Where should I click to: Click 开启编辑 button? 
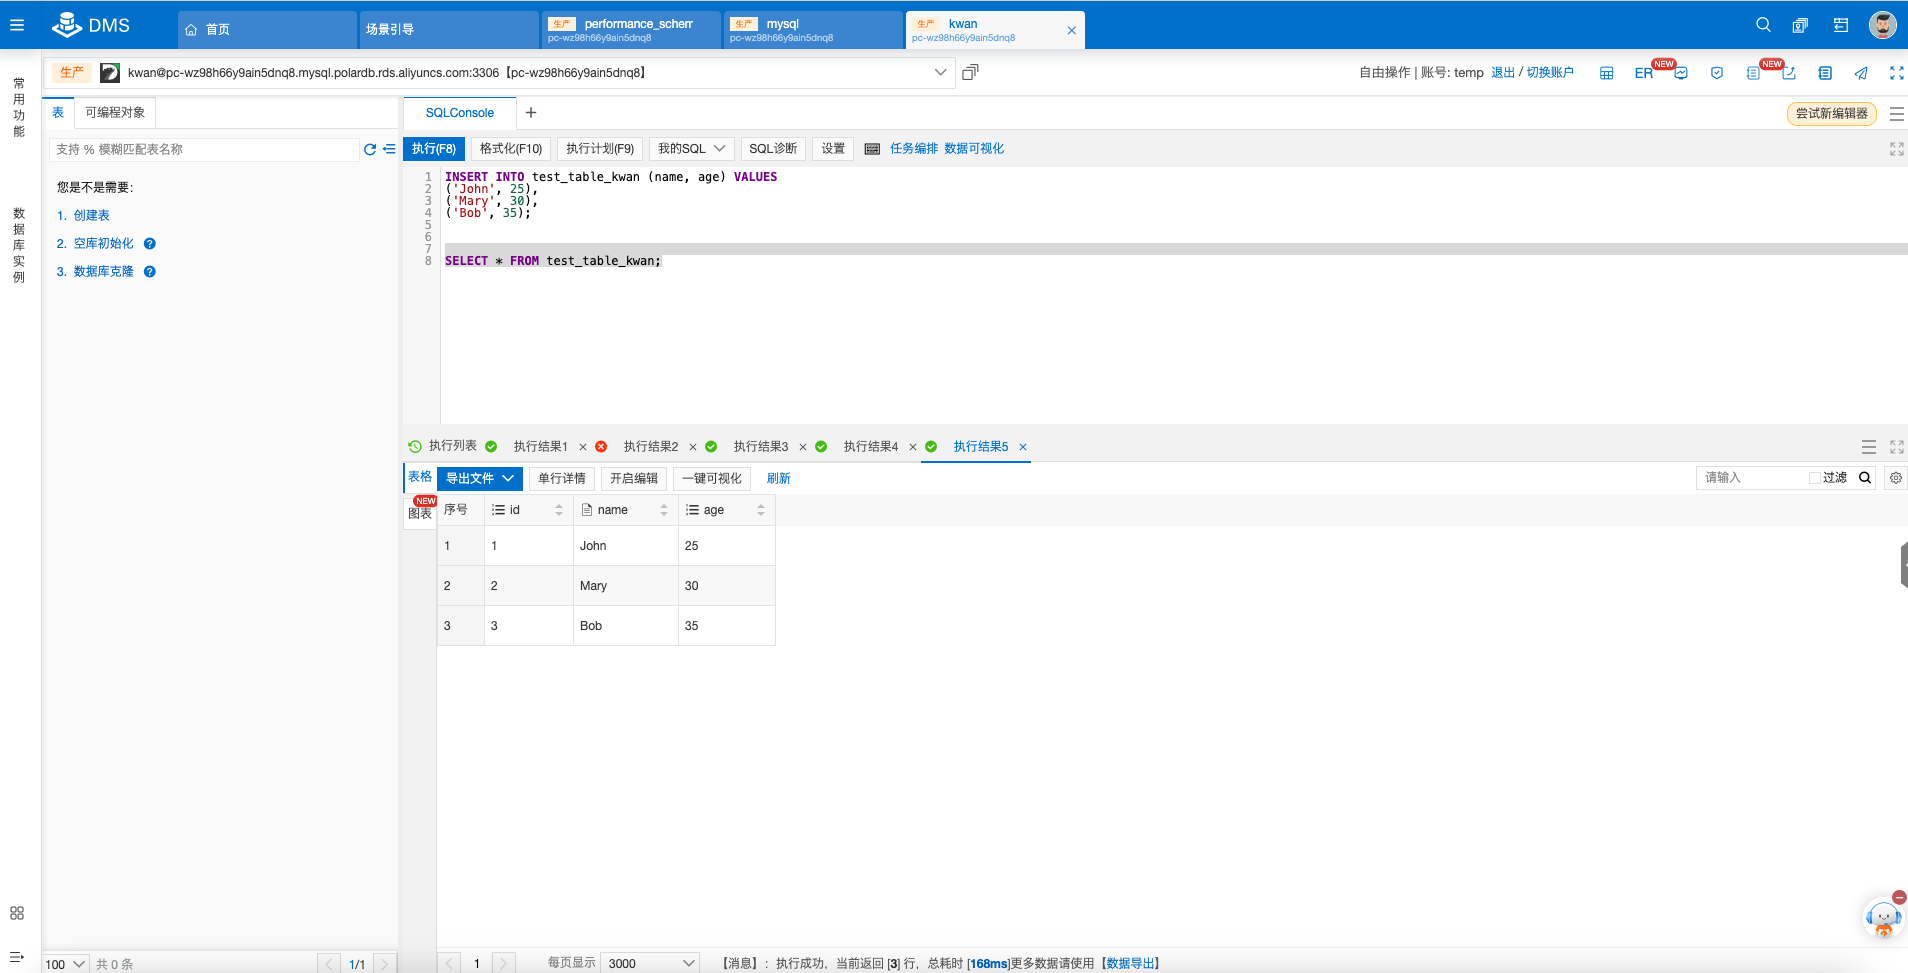coord(634,478)
